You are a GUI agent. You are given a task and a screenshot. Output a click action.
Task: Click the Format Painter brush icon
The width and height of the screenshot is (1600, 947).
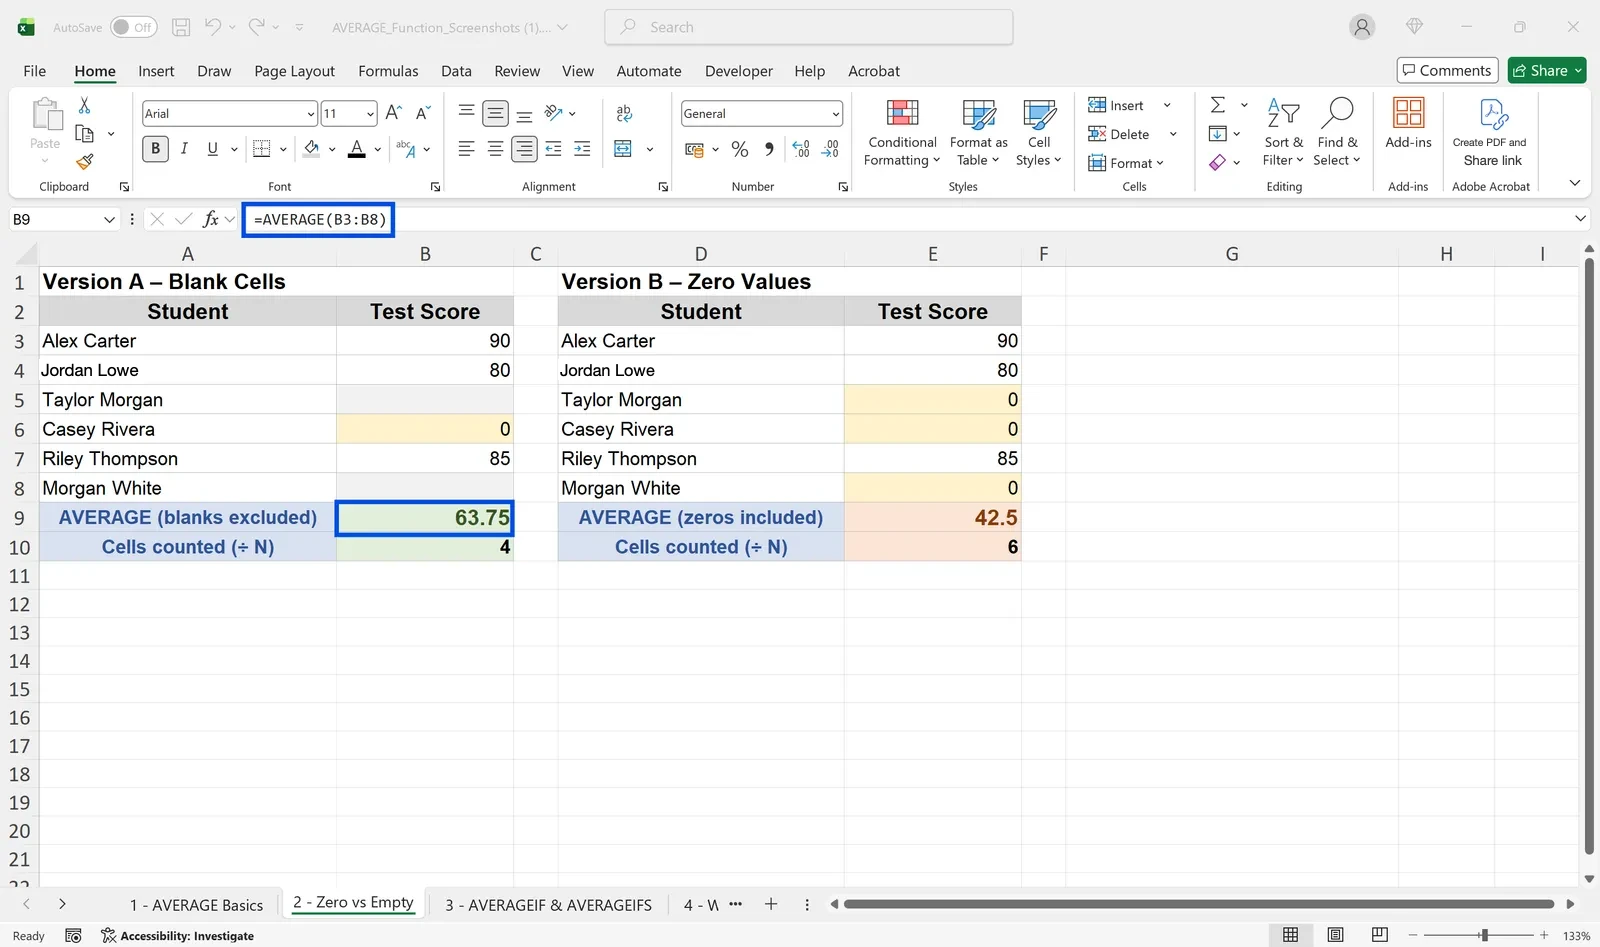coord(85,161)
